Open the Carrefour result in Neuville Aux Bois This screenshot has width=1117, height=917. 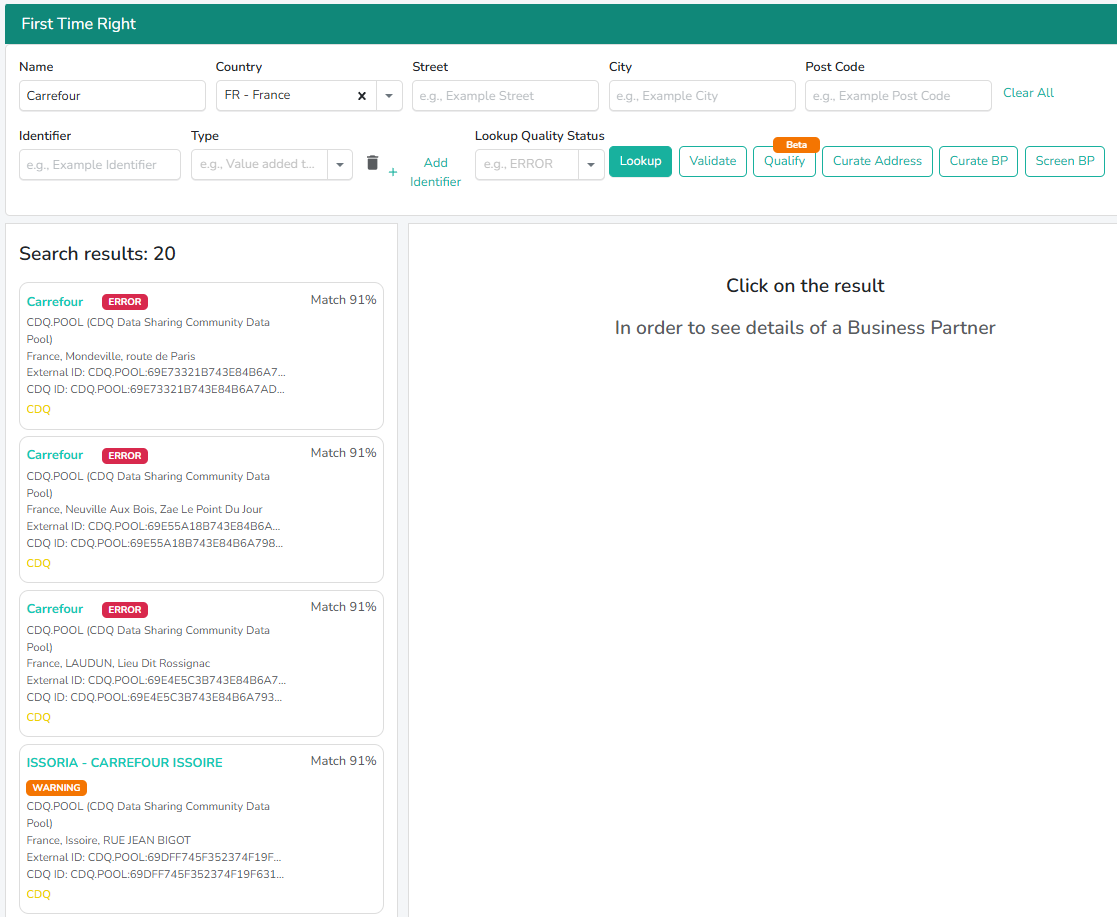tap(201, 509)
